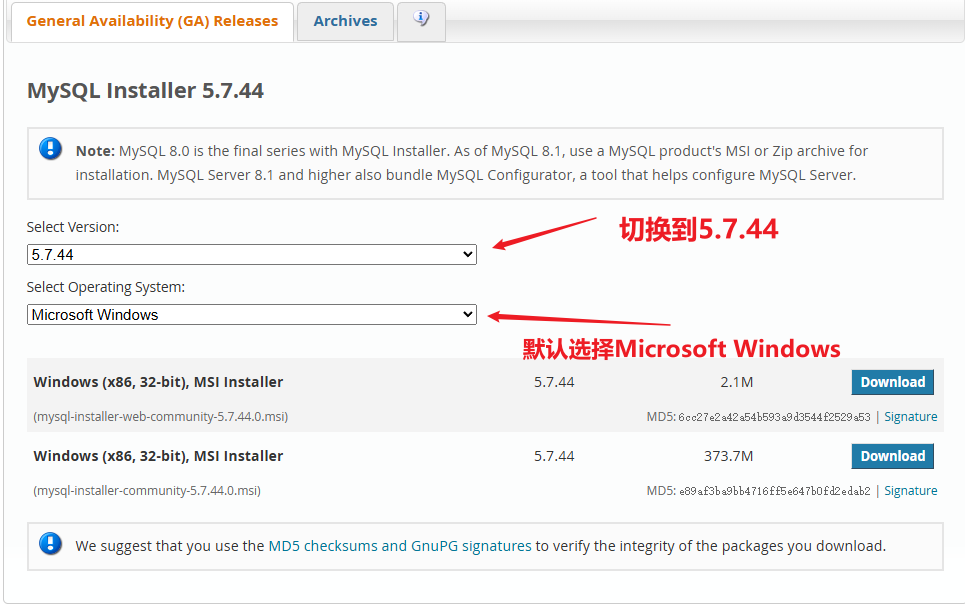Image resolution: width=965 pixels, height=609 pixels.
Task: Open the information icon tab
Action: 421,21
